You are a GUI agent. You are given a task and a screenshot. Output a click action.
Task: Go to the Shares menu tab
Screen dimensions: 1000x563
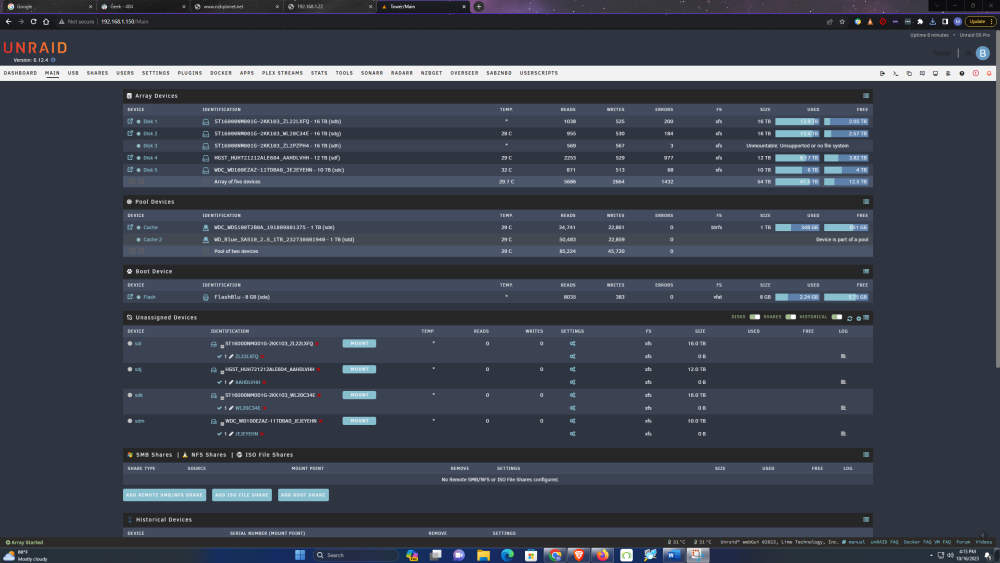(98, 73)
